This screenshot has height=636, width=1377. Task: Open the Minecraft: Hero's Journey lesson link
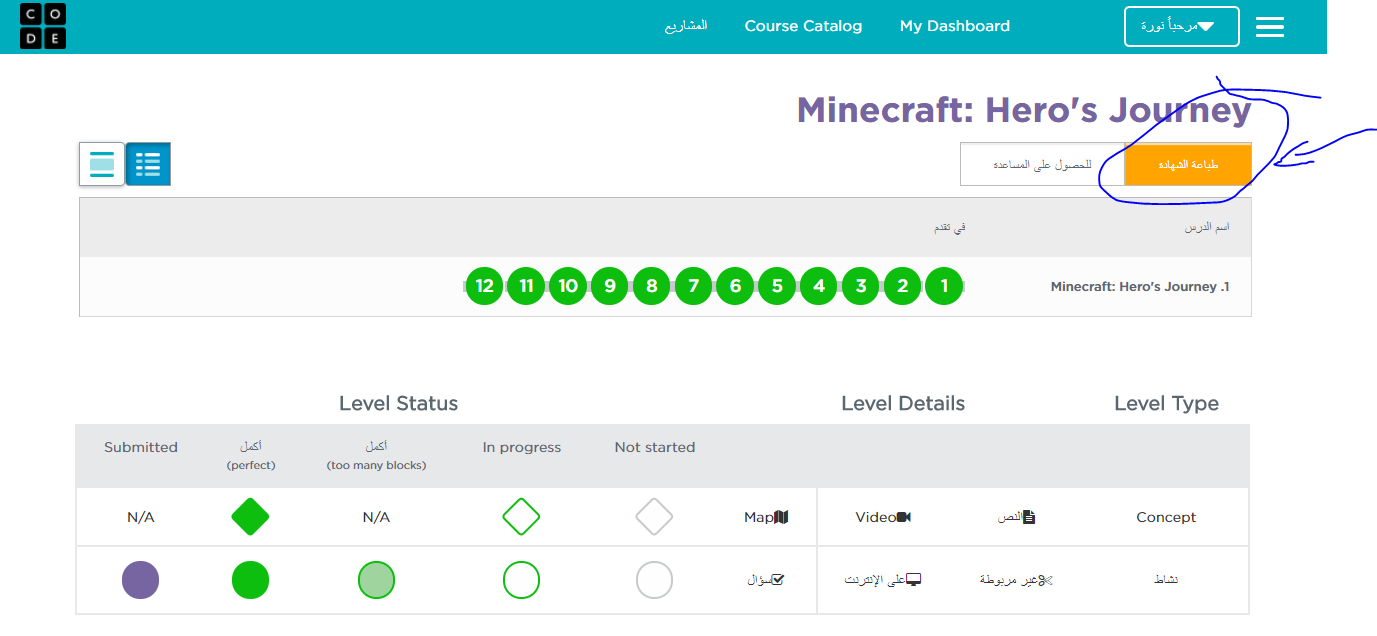[1140, 286]
